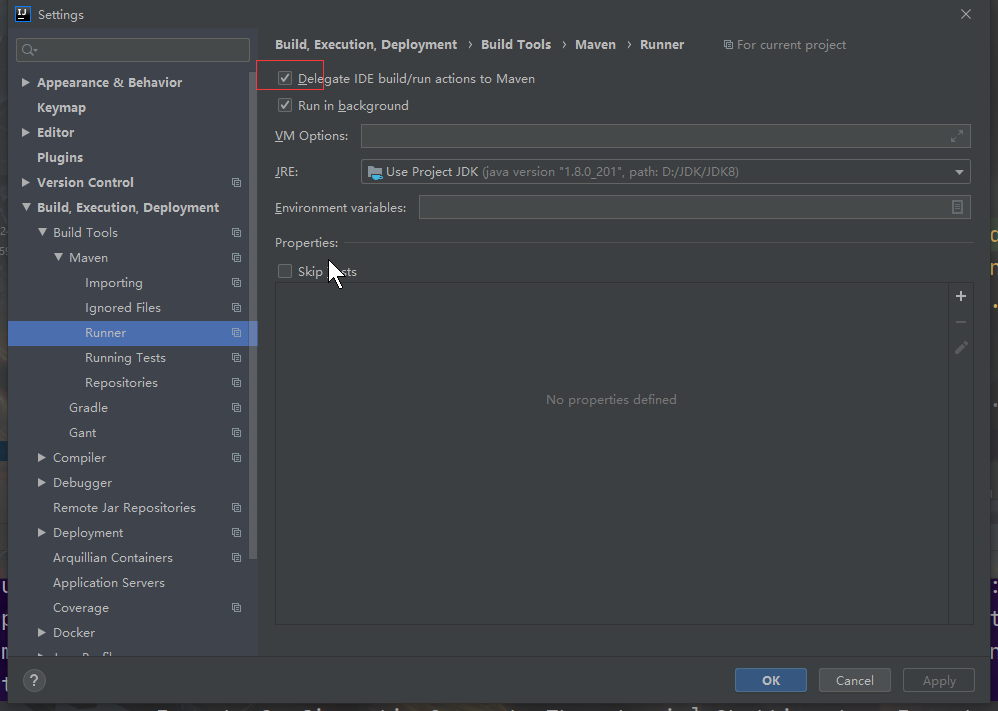Expand the Editor section
998x711 pixels.
point(25,132)
